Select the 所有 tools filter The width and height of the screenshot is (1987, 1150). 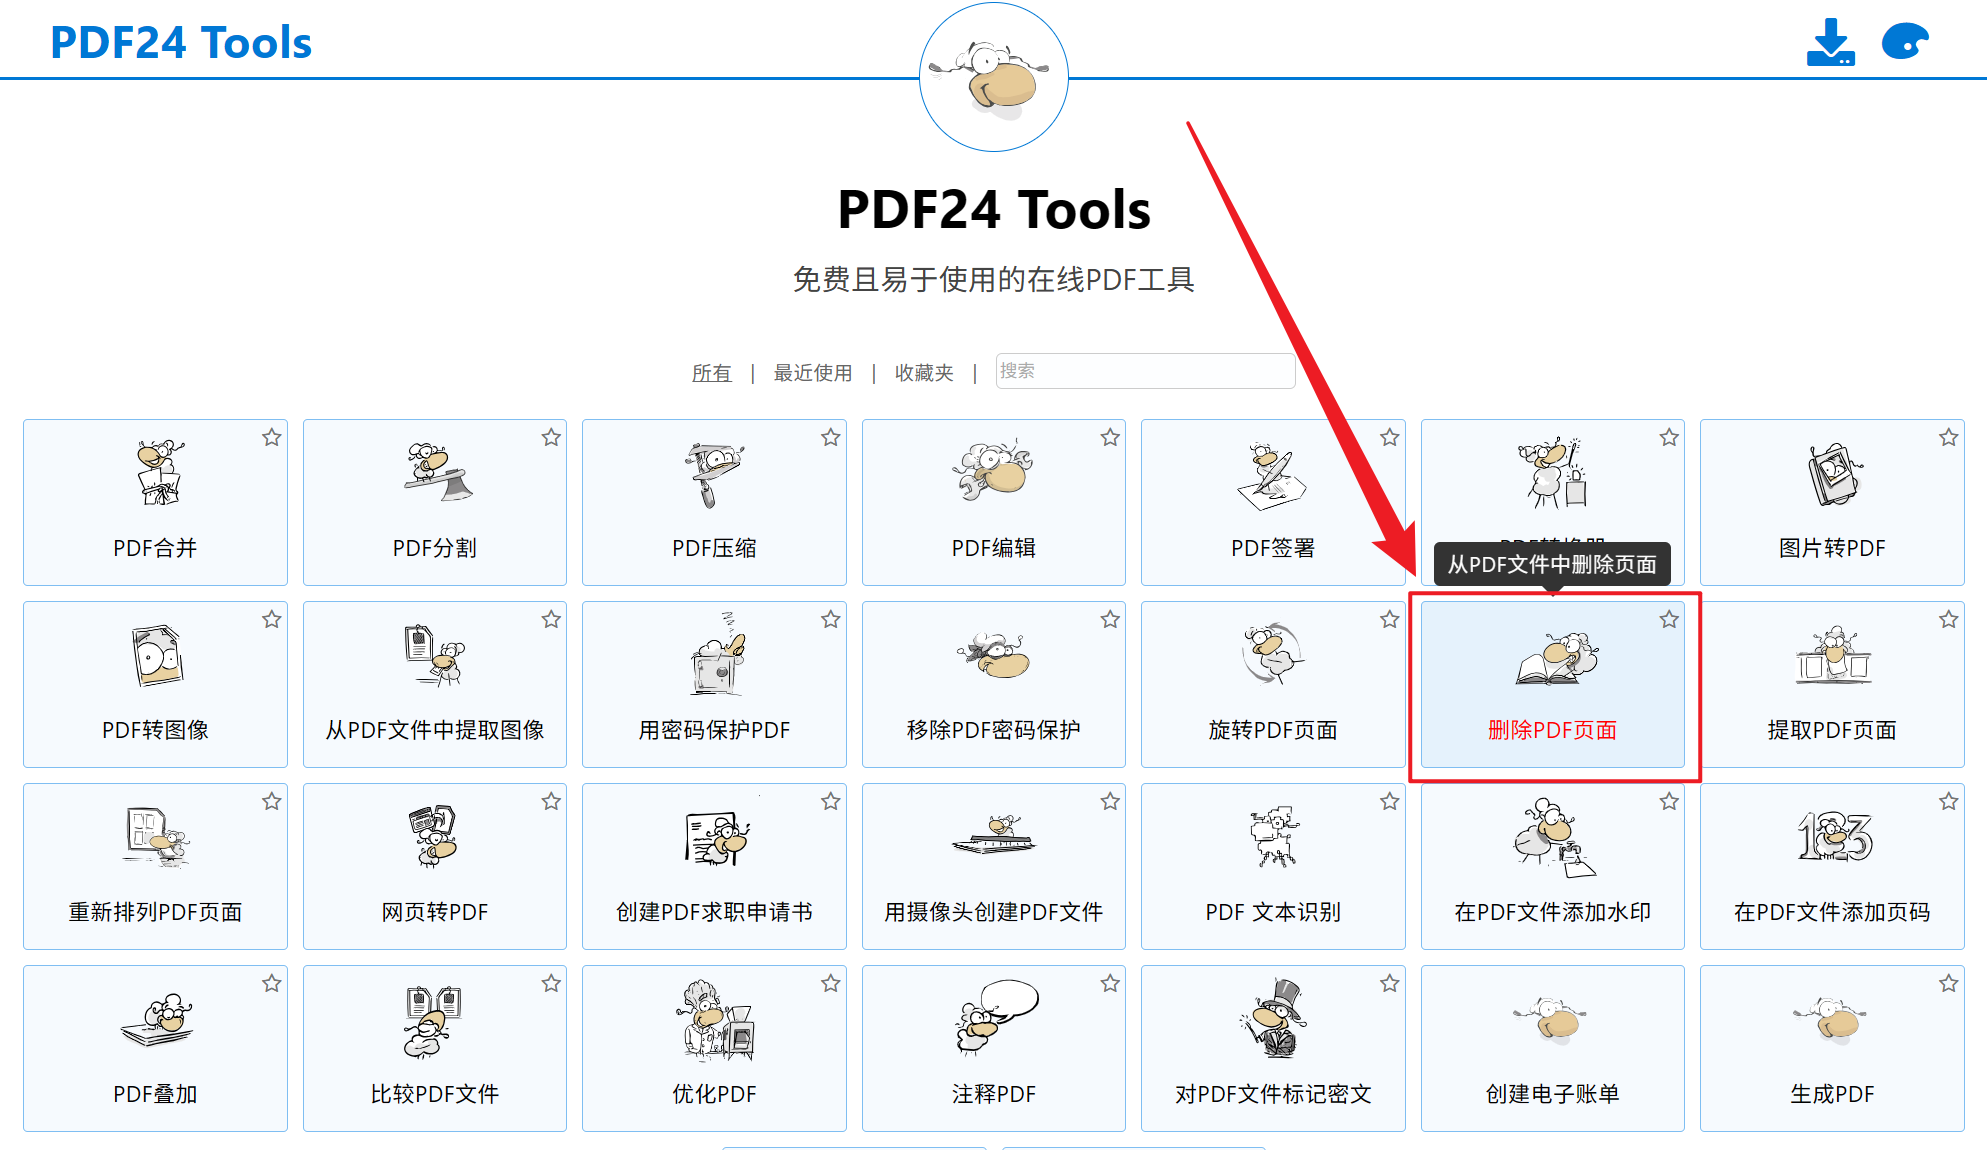point(711,371)
